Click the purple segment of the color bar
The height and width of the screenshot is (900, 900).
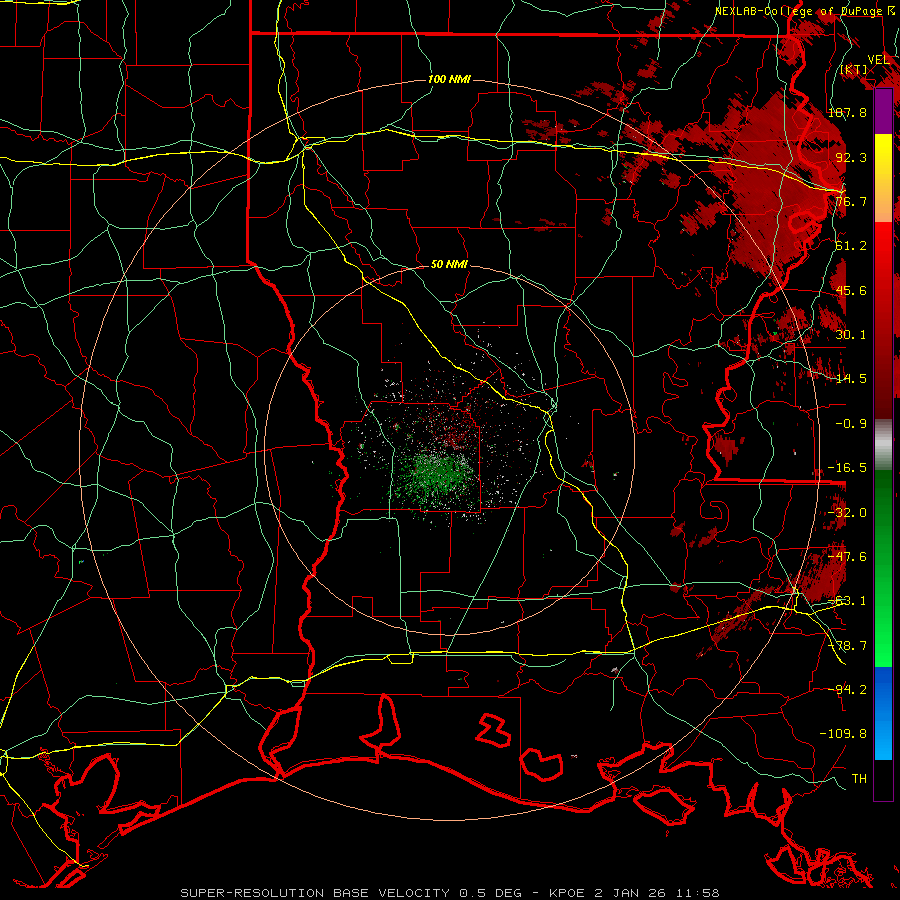(x=883, y=112)
